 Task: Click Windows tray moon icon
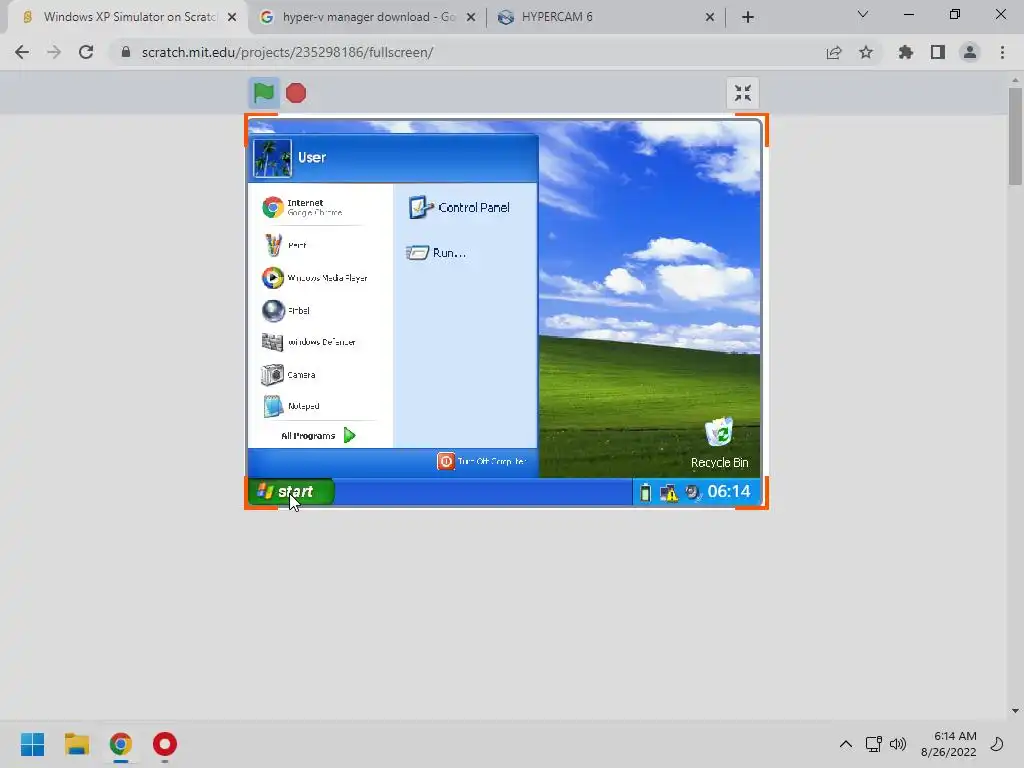pos(997,744)
